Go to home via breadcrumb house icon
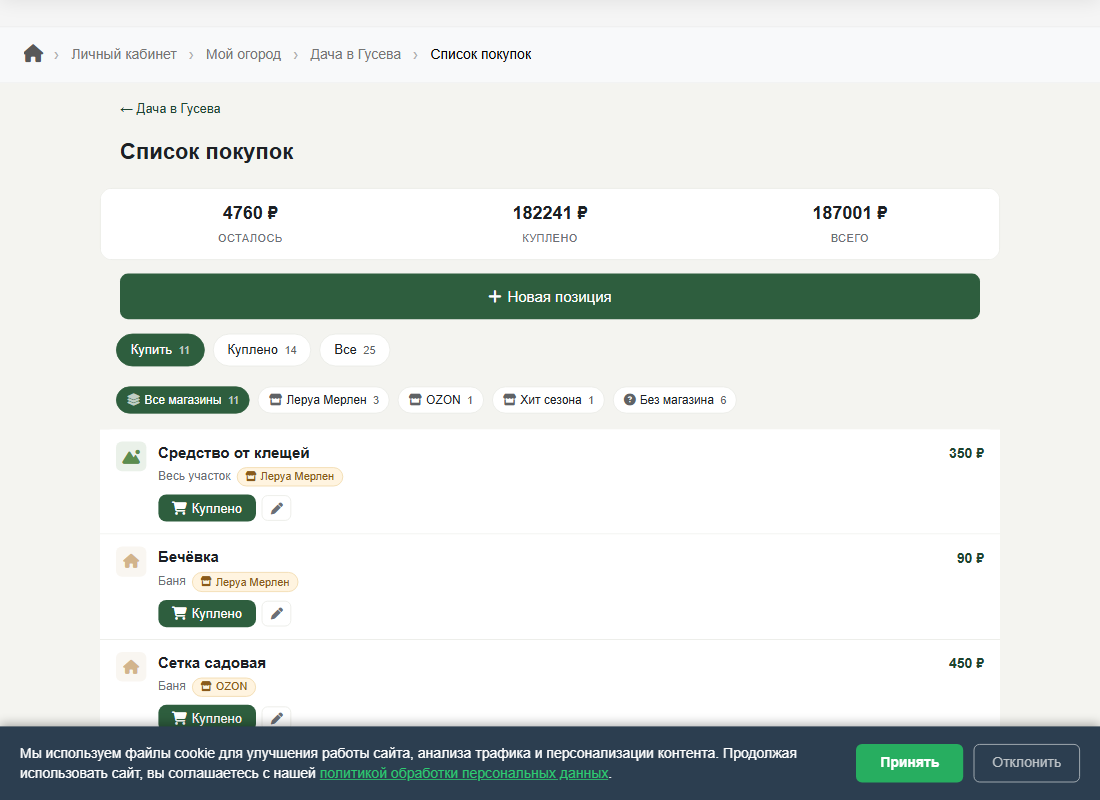This screenshot has height=800, width=1100. click(x=33, y=54)
